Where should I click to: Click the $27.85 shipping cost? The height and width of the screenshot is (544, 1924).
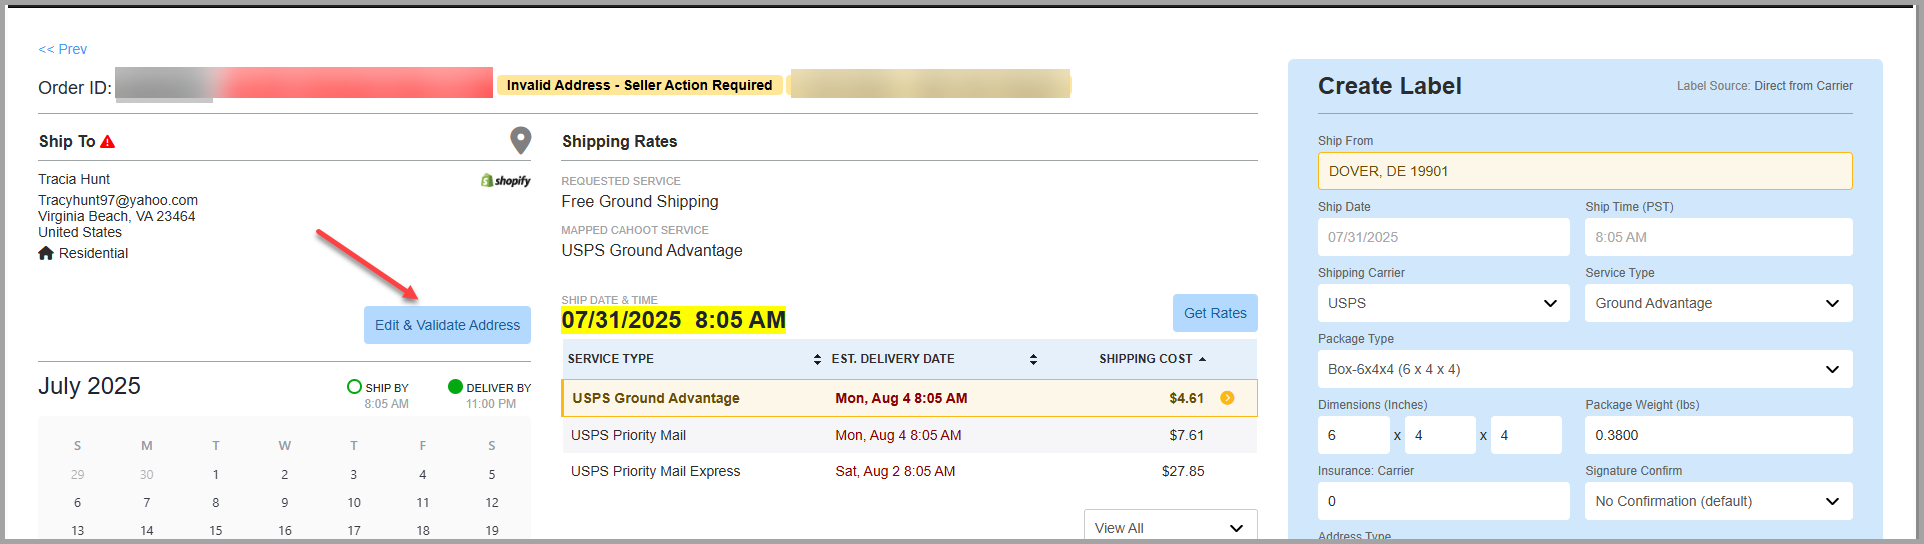coord(1183,471)
